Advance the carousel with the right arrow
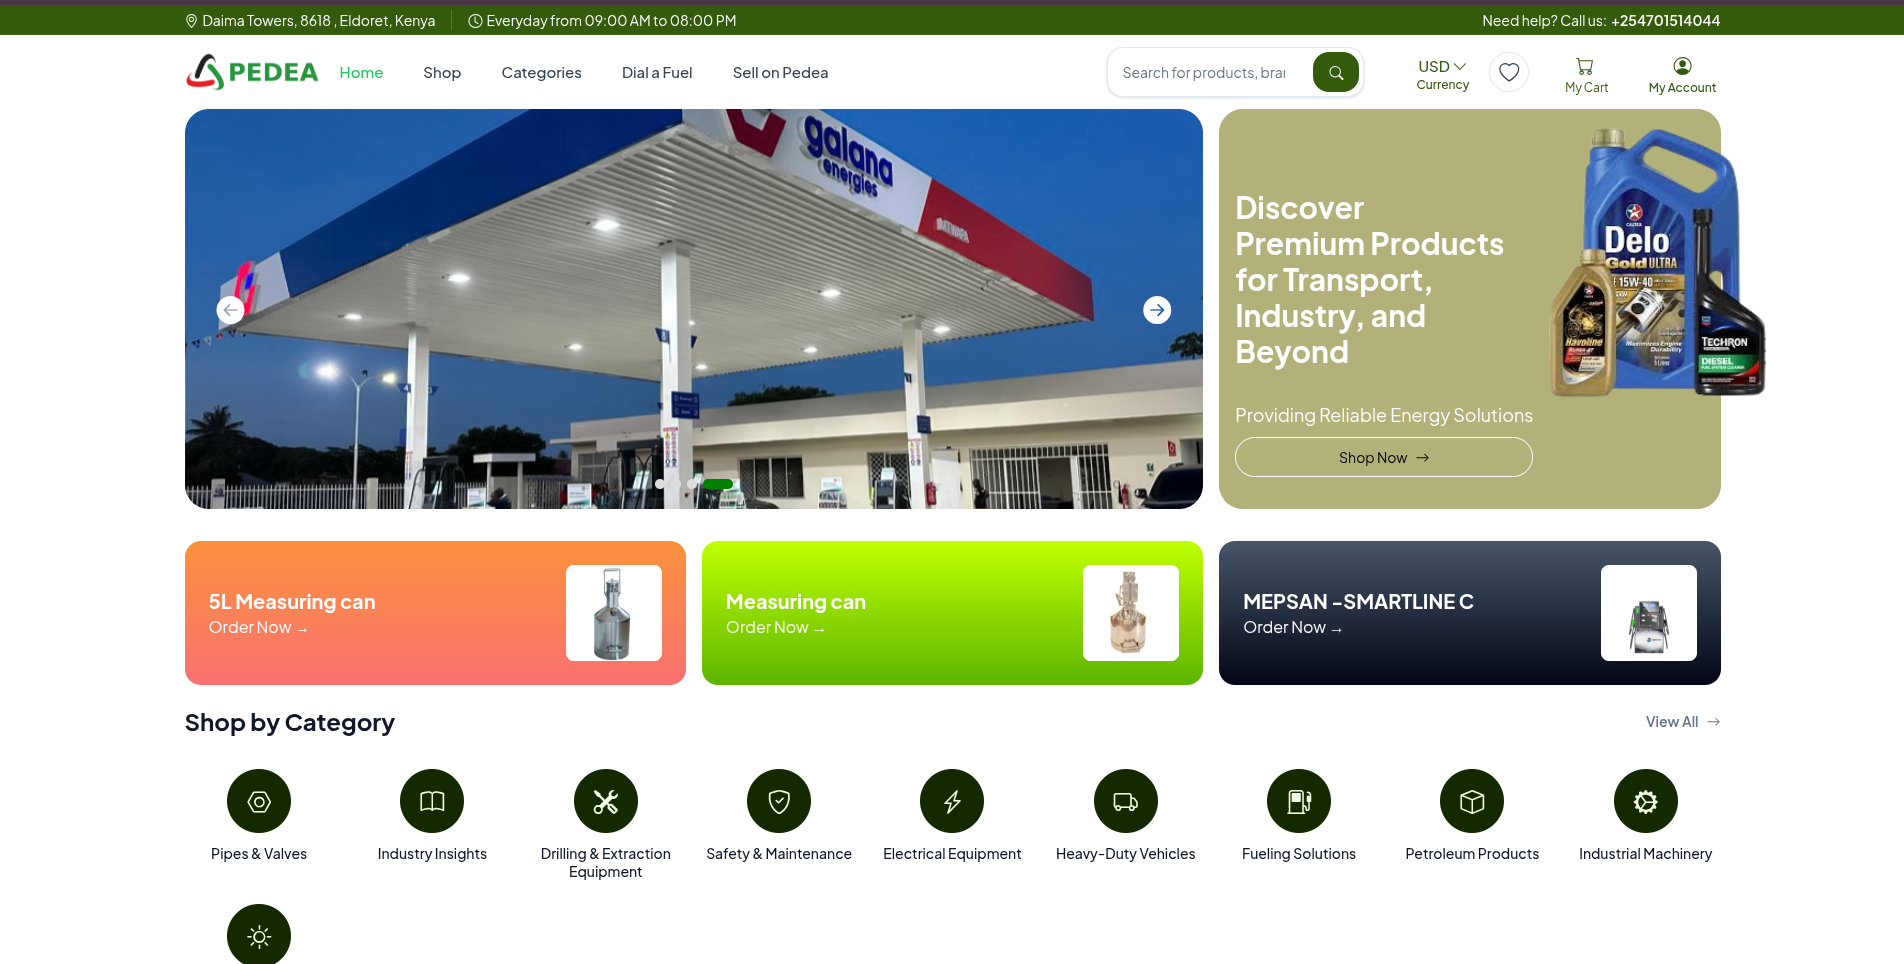 tap(1157, 309)
